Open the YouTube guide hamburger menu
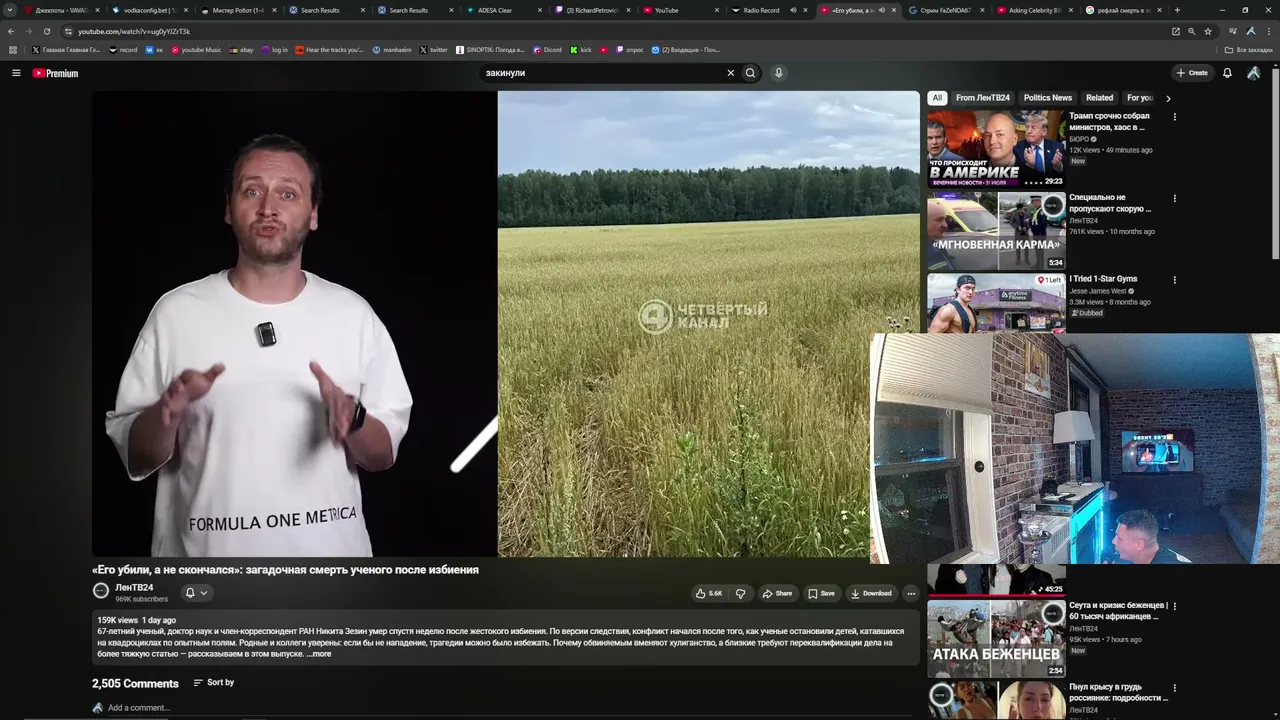This screenshot has height=720, width=1280. click(16, 73)
